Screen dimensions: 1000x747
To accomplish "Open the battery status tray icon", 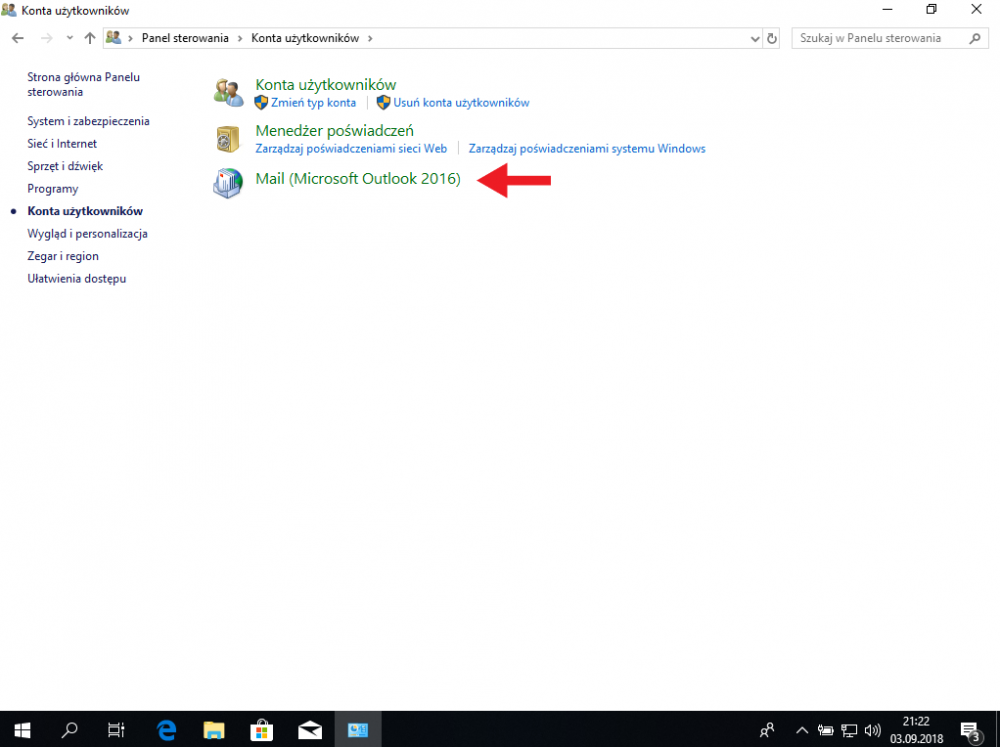I will click(825, 730).
